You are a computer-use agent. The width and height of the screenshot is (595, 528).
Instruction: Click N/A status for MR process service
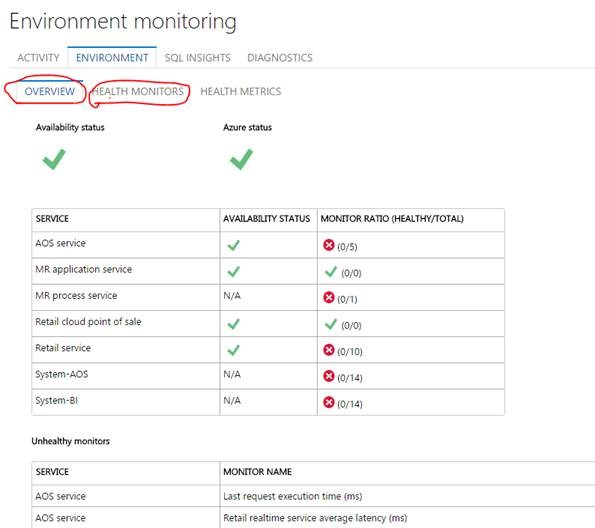[232, 296]
